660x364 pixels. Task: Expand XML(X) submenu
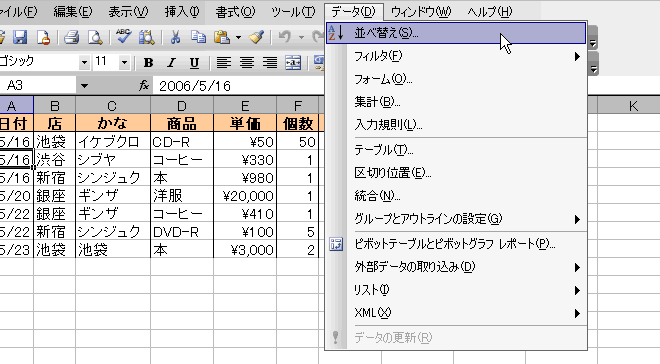(578, 314)
